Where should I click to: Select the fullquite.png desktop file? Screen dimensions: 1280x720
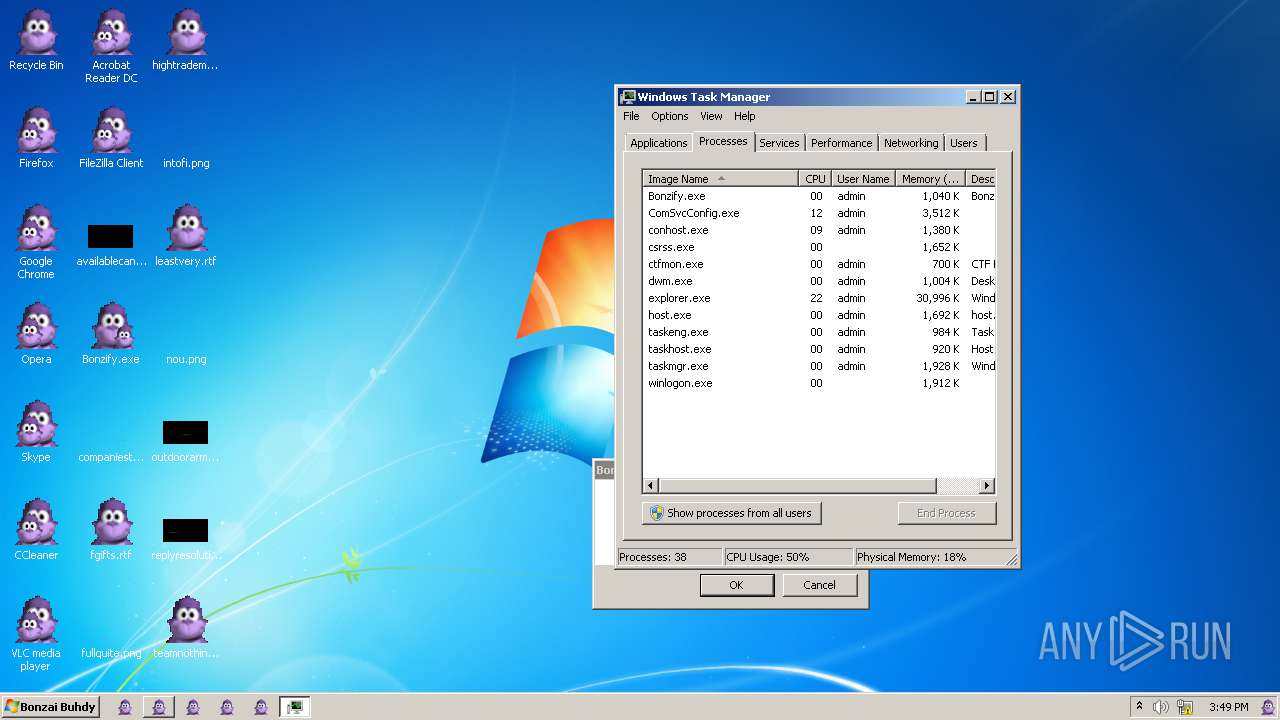click(111, 653)
